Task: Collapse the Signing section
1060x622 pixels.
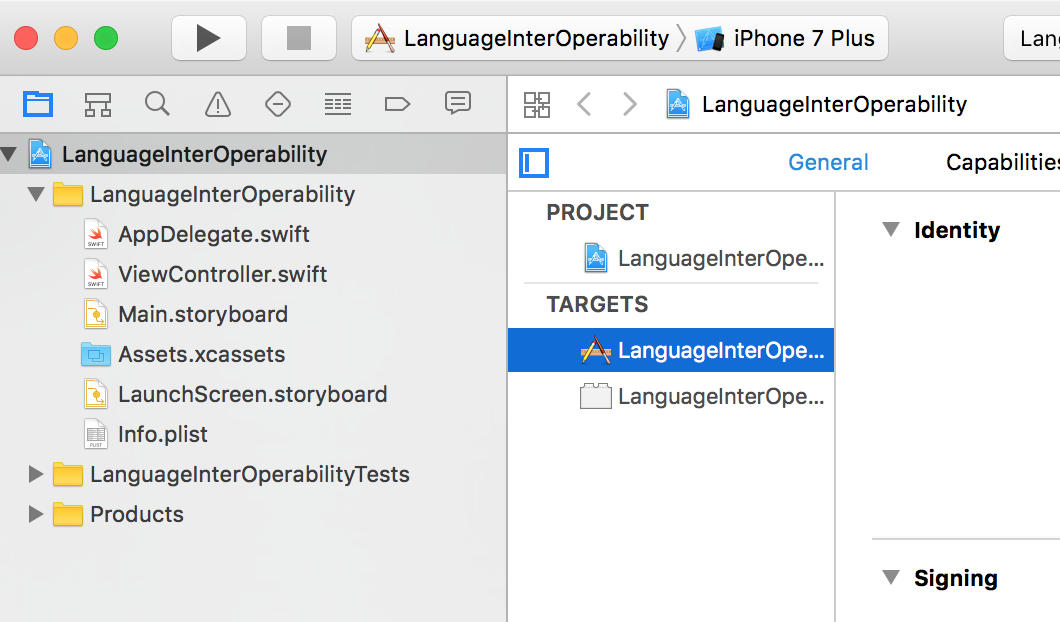Action: [891, 578]
